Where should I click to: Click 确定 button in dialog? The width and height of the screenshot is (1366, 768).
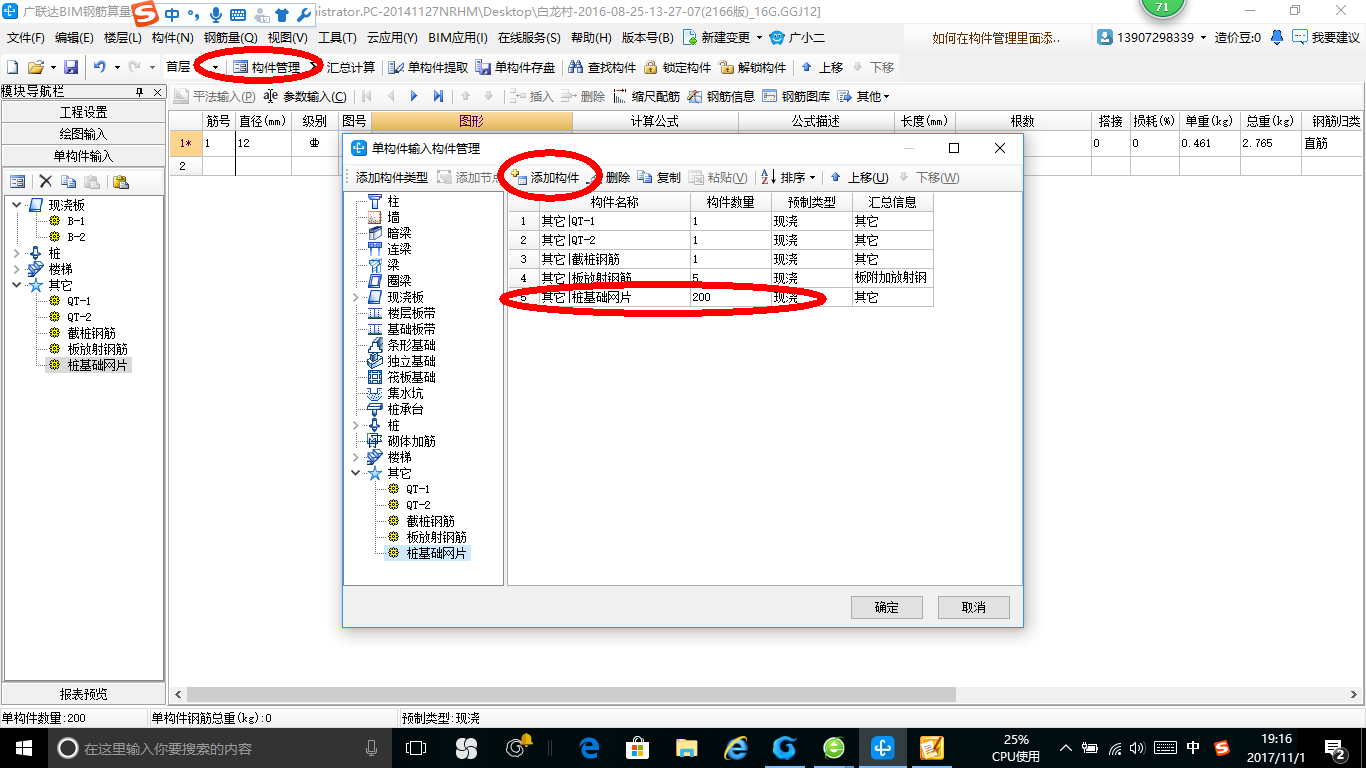886,607
